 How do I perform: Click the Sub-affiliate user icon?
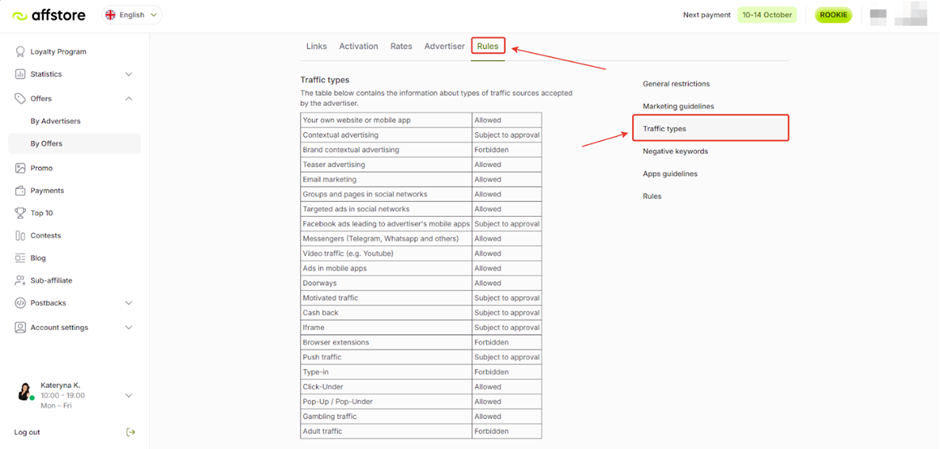(x=20, y=281)
